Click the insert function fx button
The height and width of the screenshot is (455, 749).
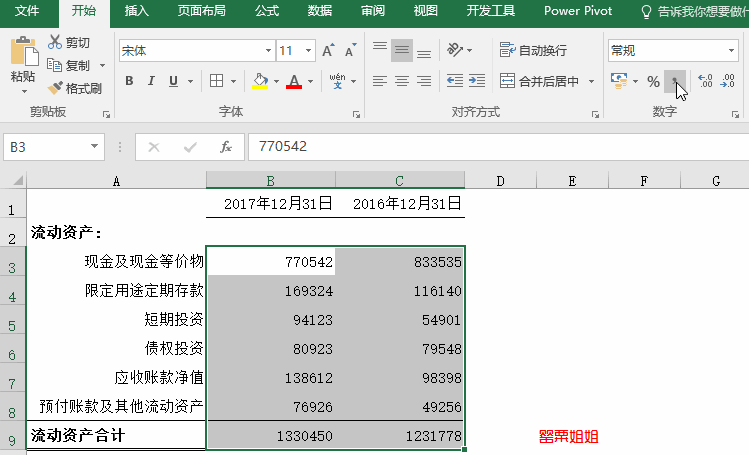pyautogui.click(x=225, y=147)
